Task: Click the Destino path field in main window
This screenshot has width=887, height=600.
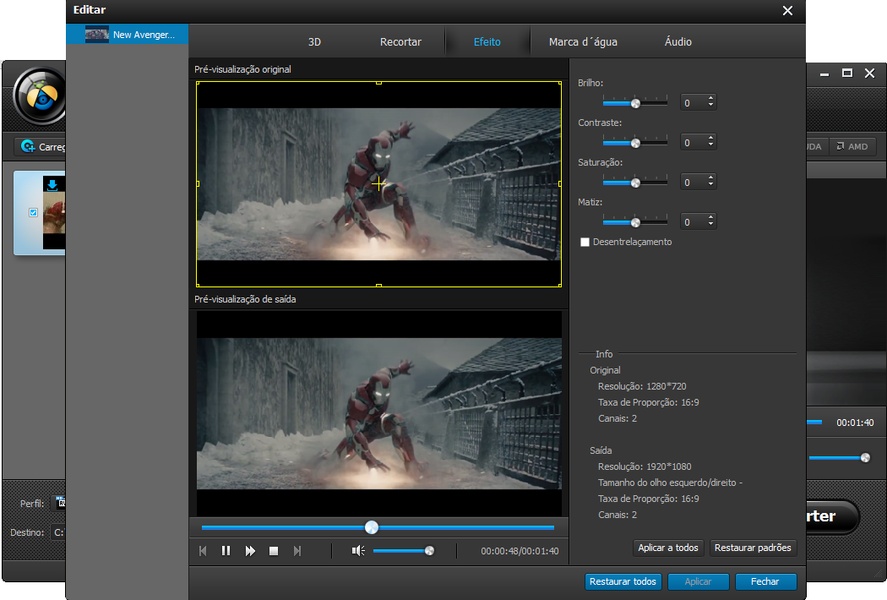Action: click(x=59, y=532)
